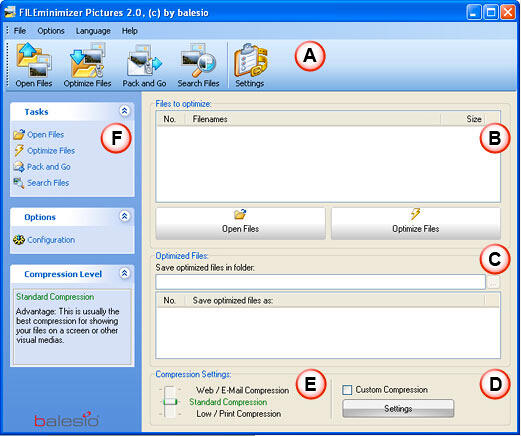Open the Configuration link under Options
521x436 pixels.
pos(51,240)
